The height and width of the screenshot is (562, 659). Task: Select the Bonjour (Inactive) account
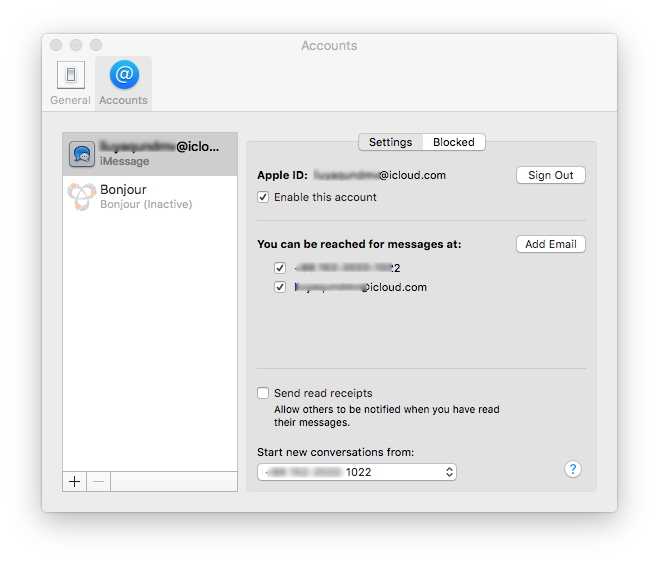pos(150,196)
